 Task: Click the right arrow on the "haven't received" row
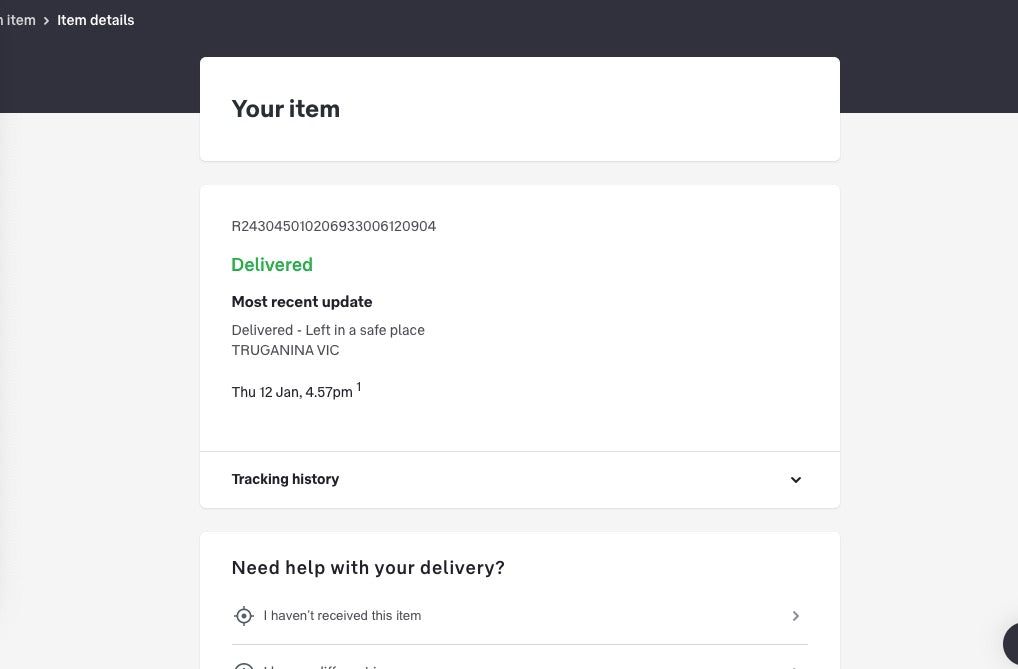pyautogui.click(x=796, y=616)
